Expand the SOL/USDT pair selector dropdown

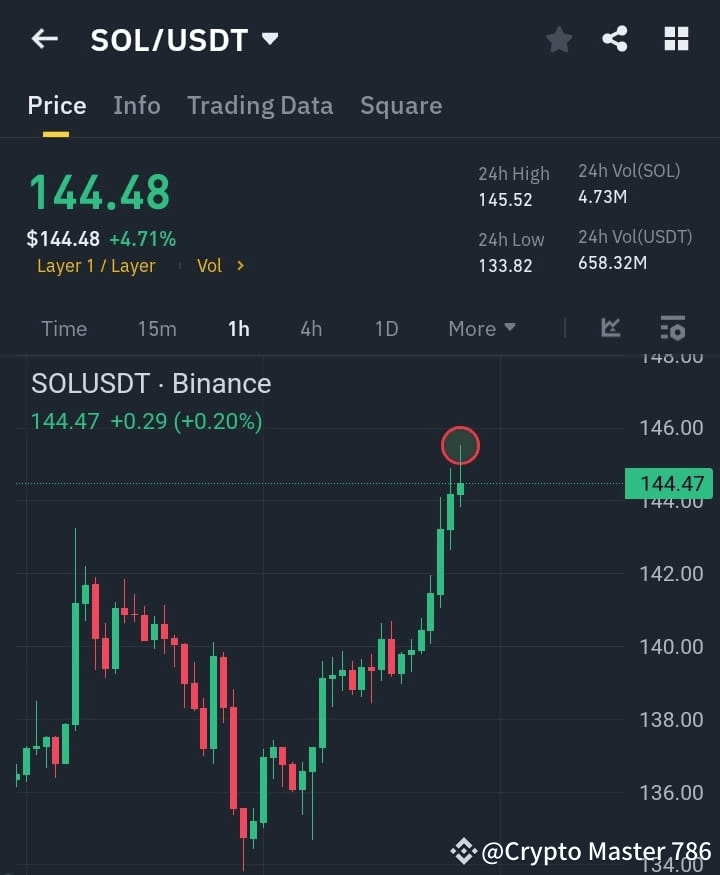click(270, 39)
